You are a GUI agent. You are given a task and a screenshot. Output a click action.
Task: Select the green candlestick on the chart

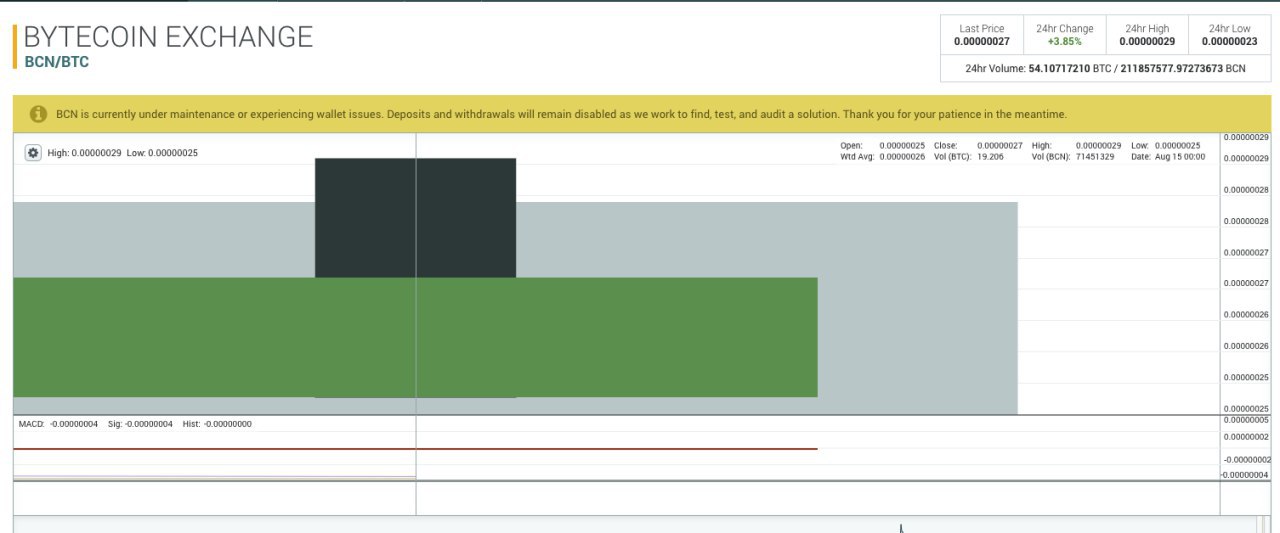415,337
